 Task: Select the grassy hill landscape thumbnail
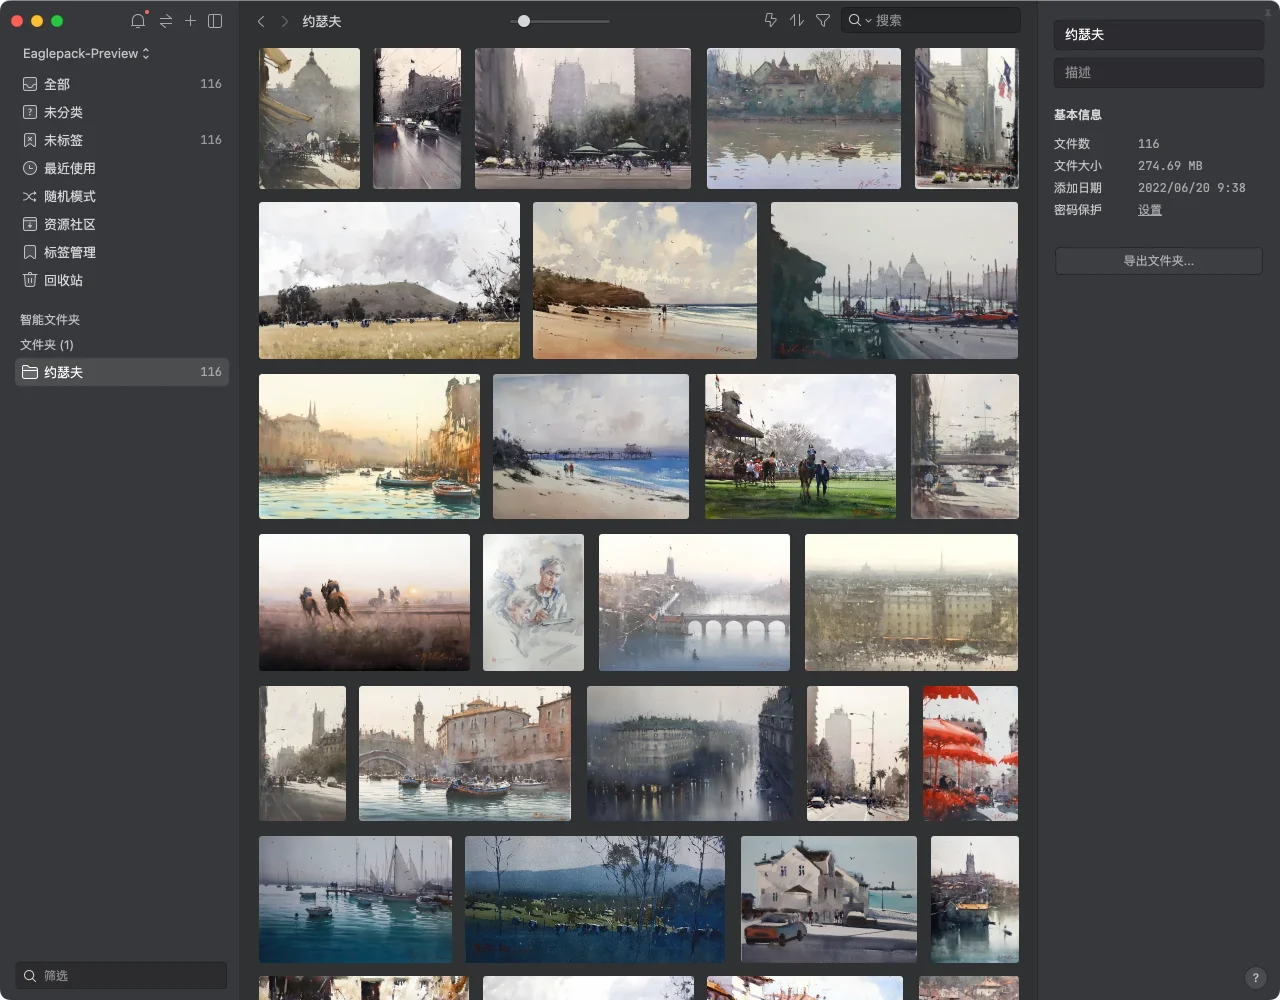pos(389,280)
